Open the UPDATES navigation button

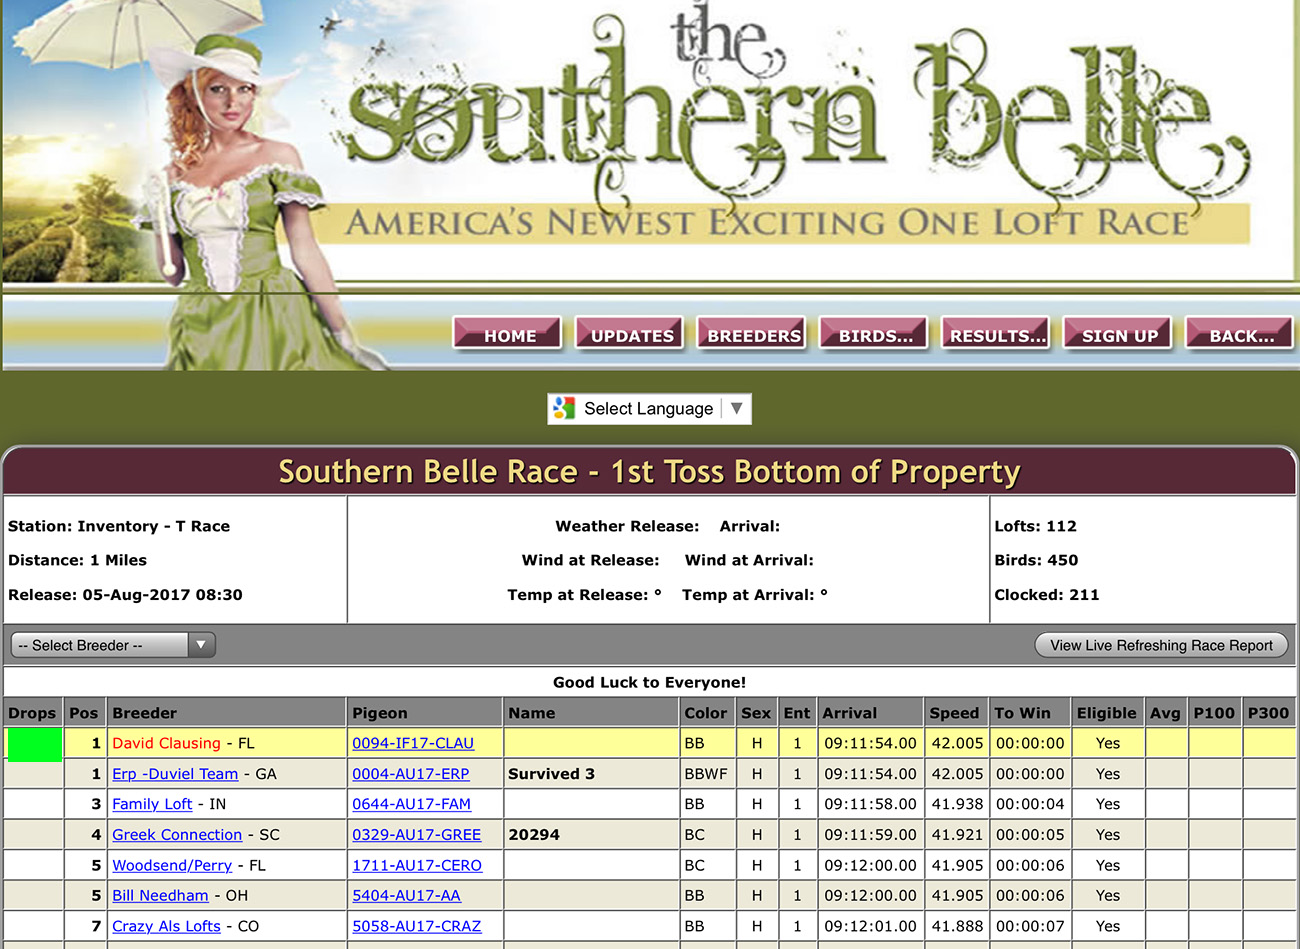[630, 334]
